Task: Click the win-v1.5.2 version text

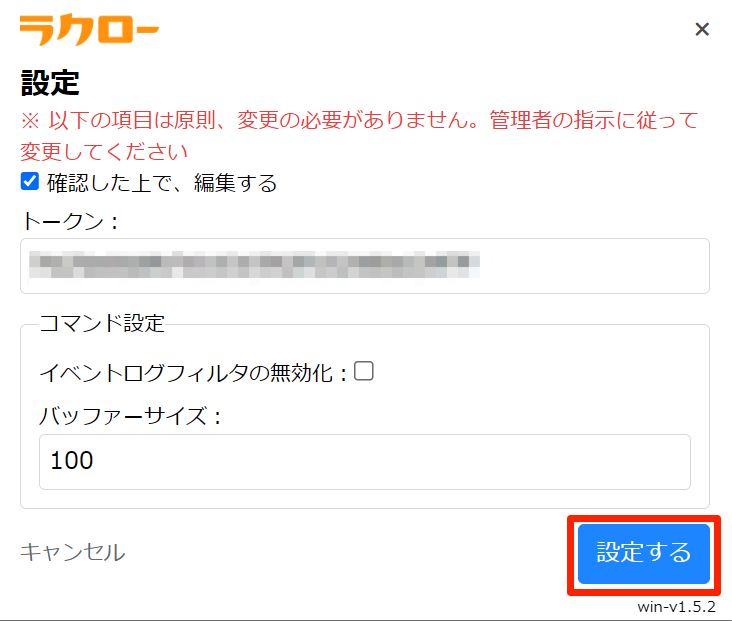Action: click(676, 608)
